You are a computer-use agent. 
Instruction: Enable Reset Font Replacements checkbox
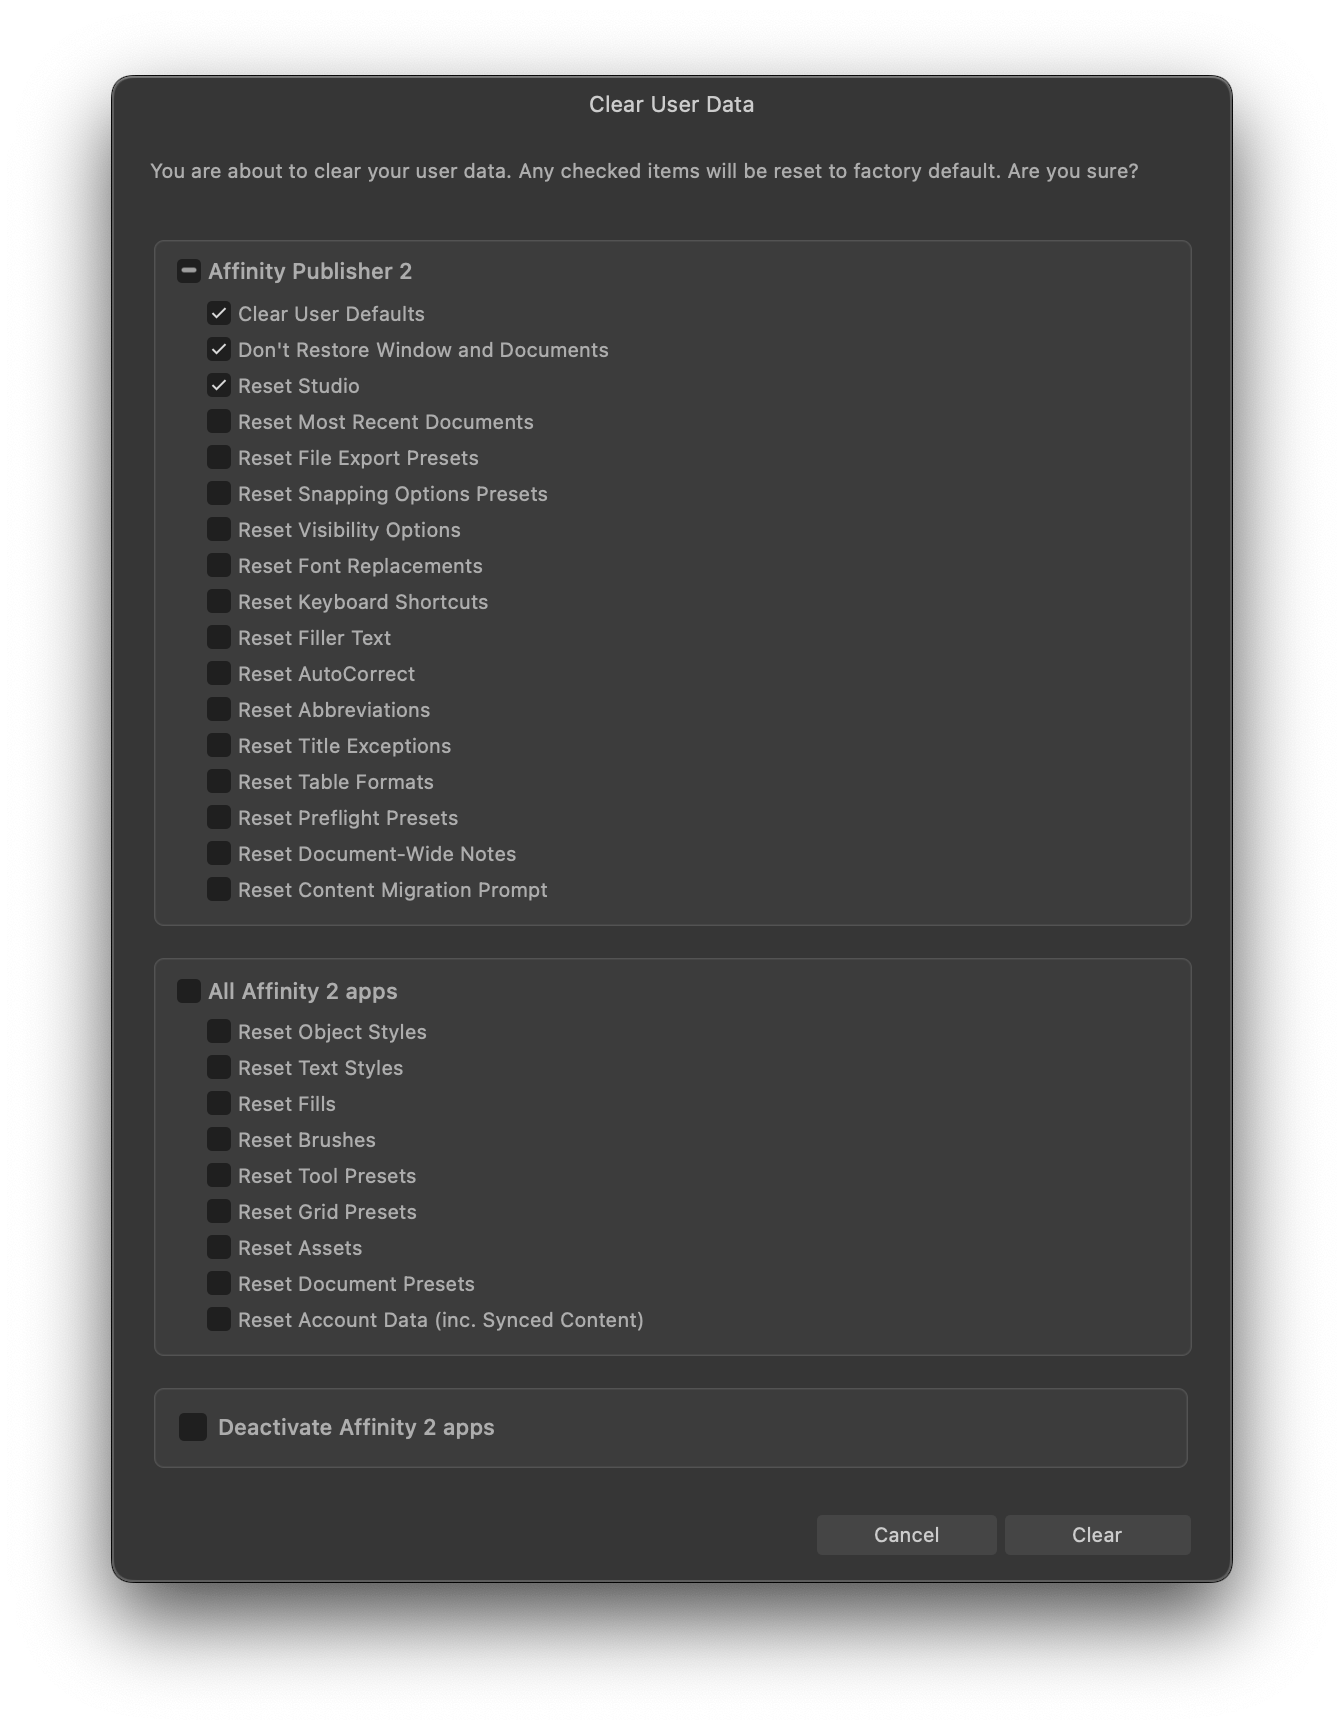click(x=219, y=566)
